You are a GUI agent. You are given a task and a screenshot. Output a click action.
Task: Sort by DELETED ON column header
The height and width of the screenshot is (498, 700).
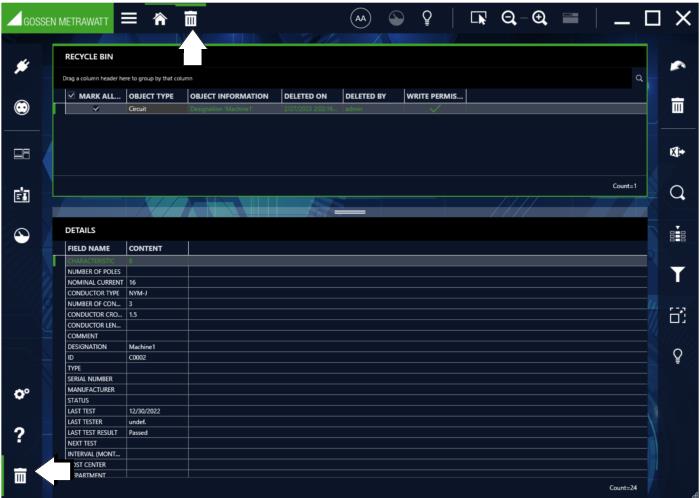point(312,96)
